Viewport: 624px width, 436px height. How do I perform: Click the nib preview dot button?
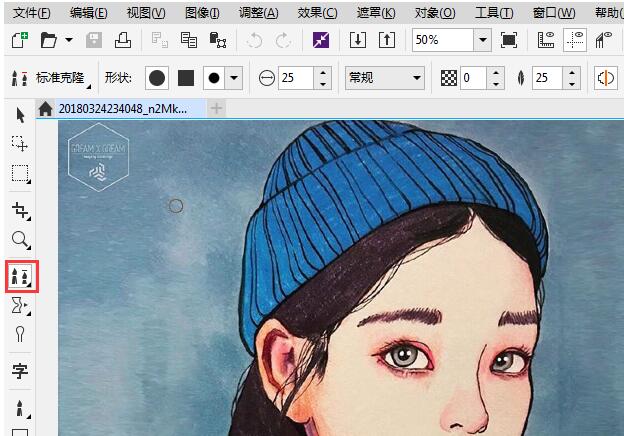214,78
